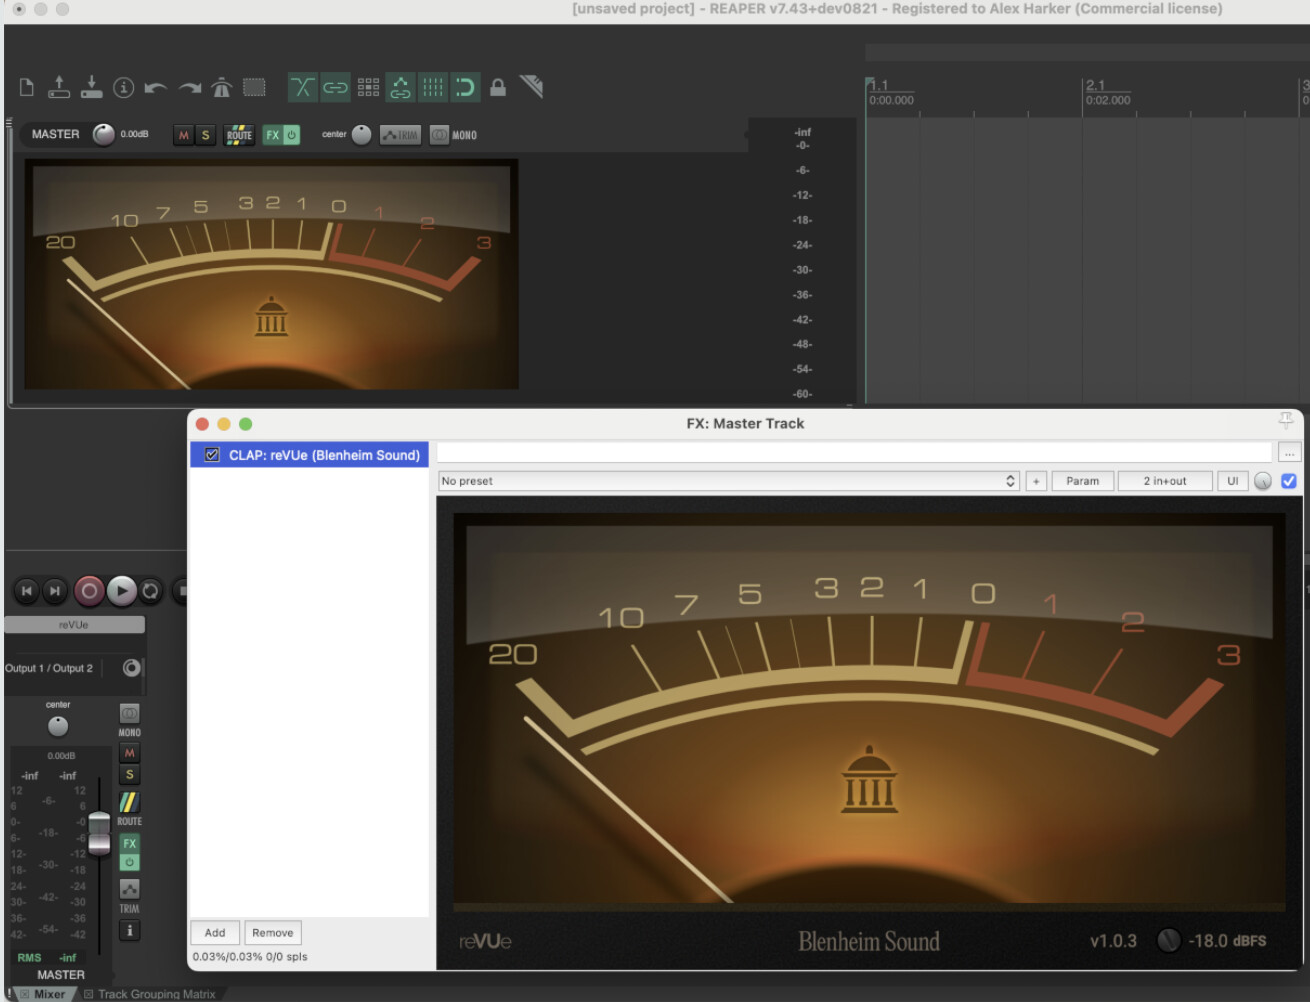Open the Track Grouping Matrix tab

coord(155,994)
